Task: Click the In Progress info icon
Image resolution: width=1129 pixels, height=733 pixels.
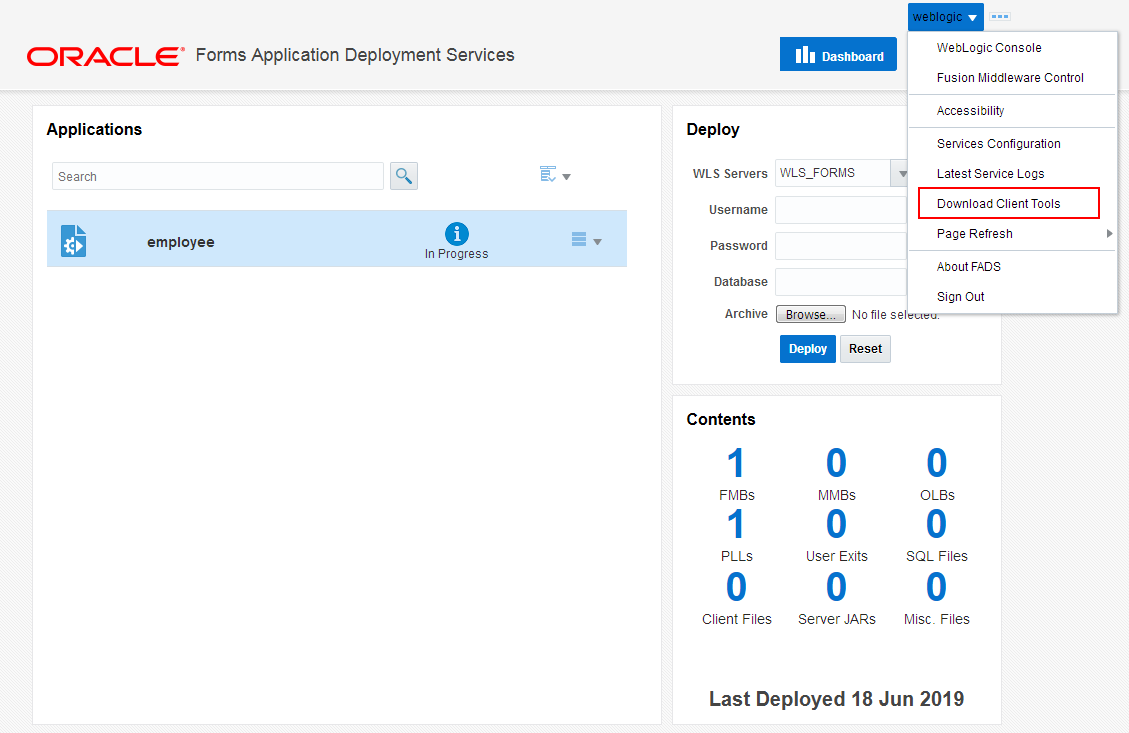Action: (x=456, y=233)
